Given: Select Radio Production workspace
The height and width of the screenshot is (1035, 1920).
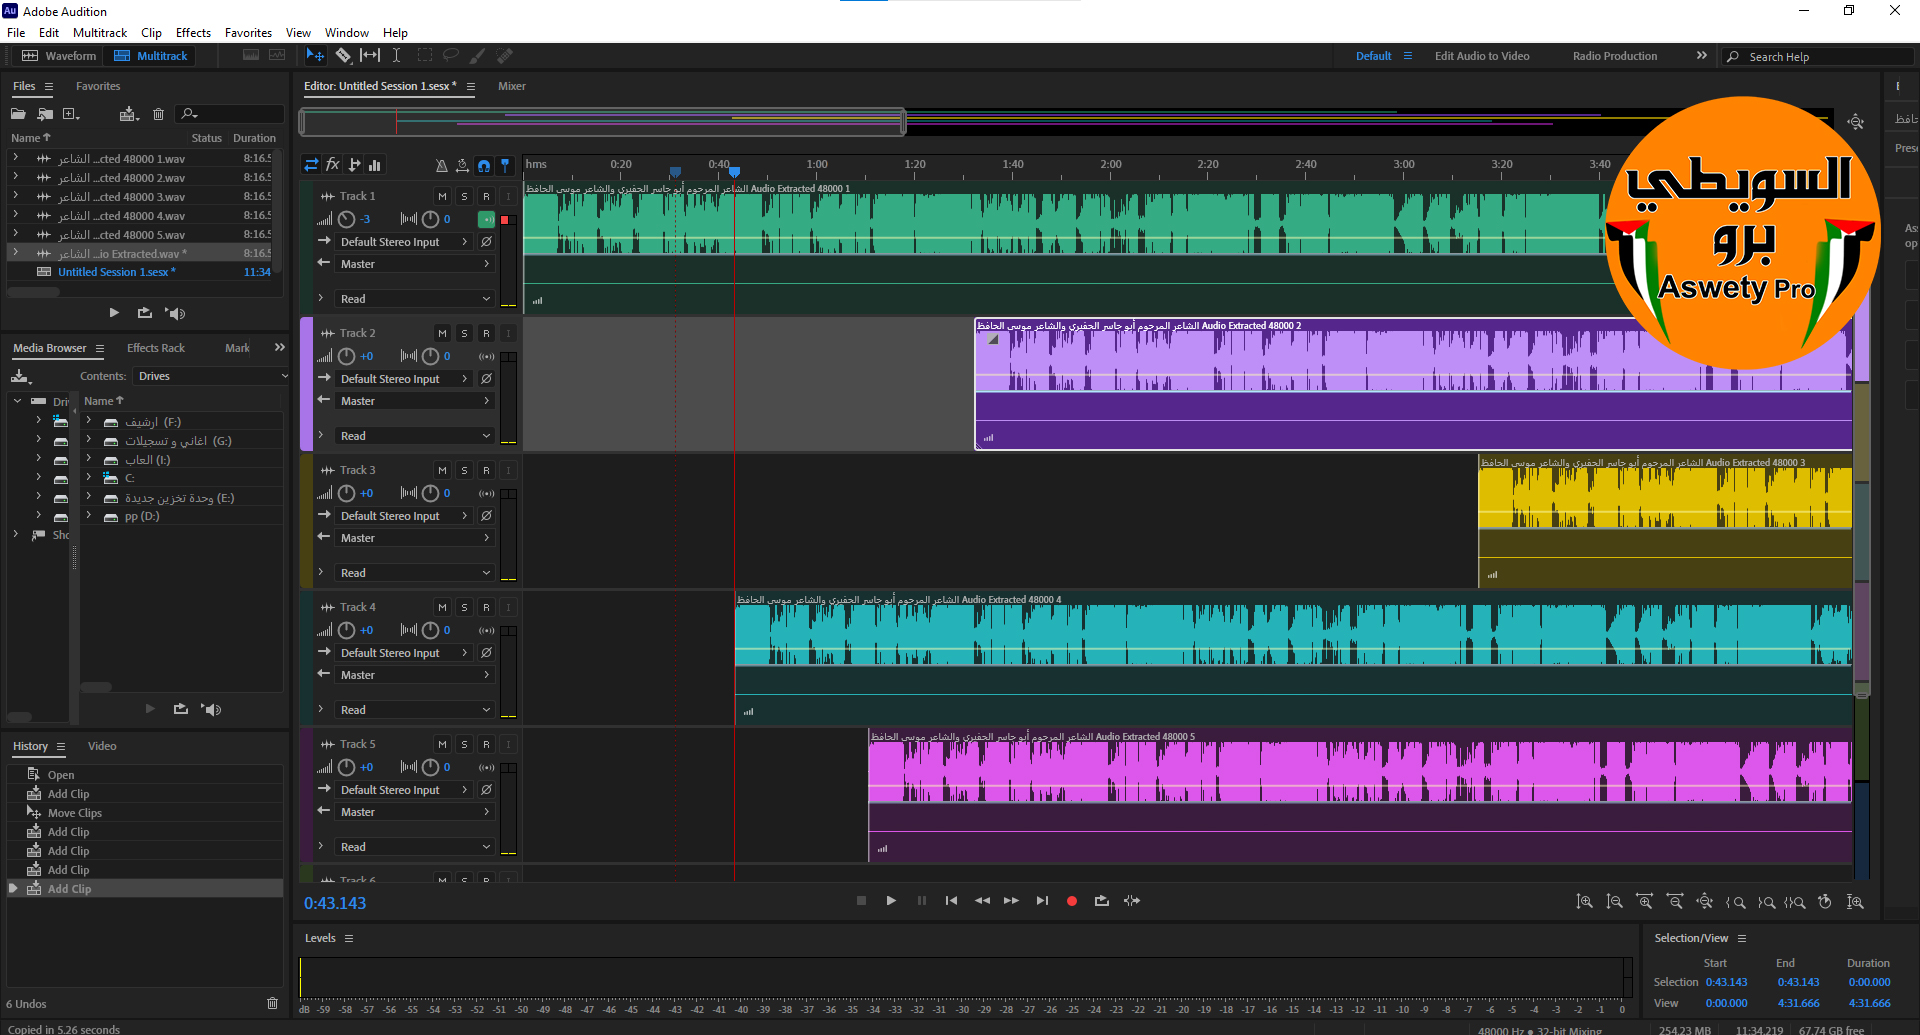Looking at the screenshot, I should click(1614, 56).
